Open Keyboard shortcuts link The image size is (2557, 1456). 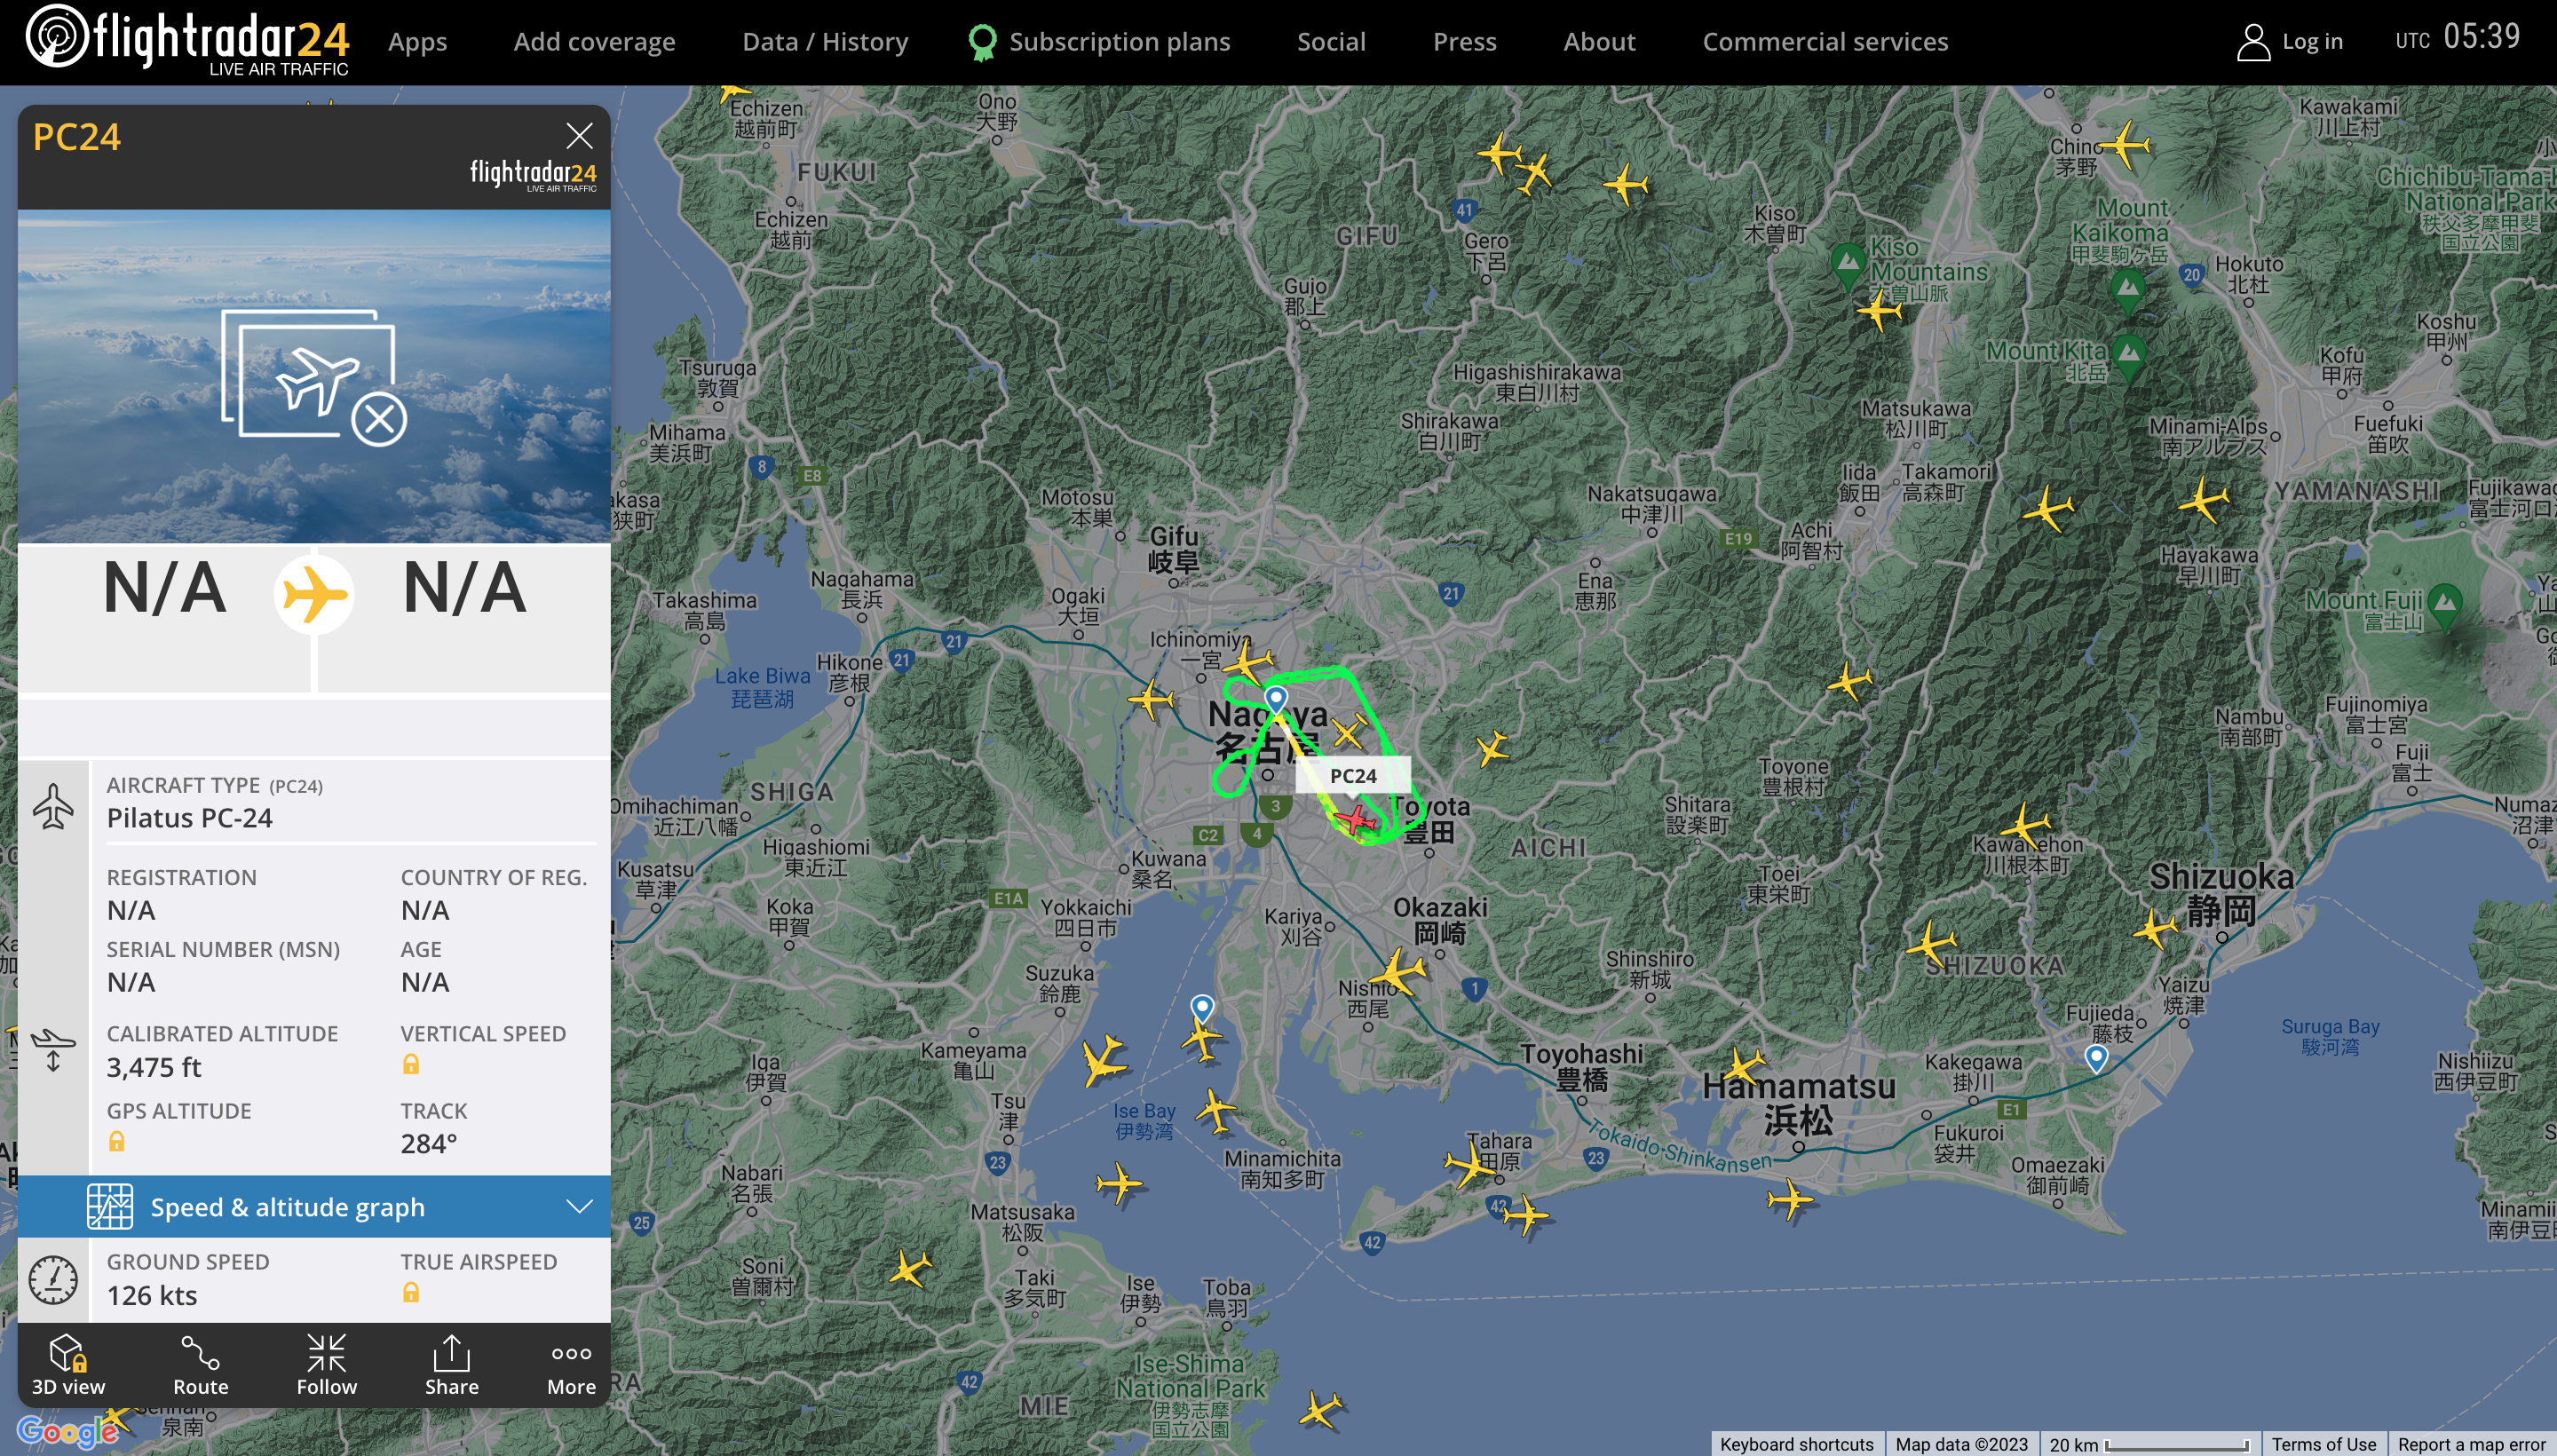(x=1796, y=1444)
